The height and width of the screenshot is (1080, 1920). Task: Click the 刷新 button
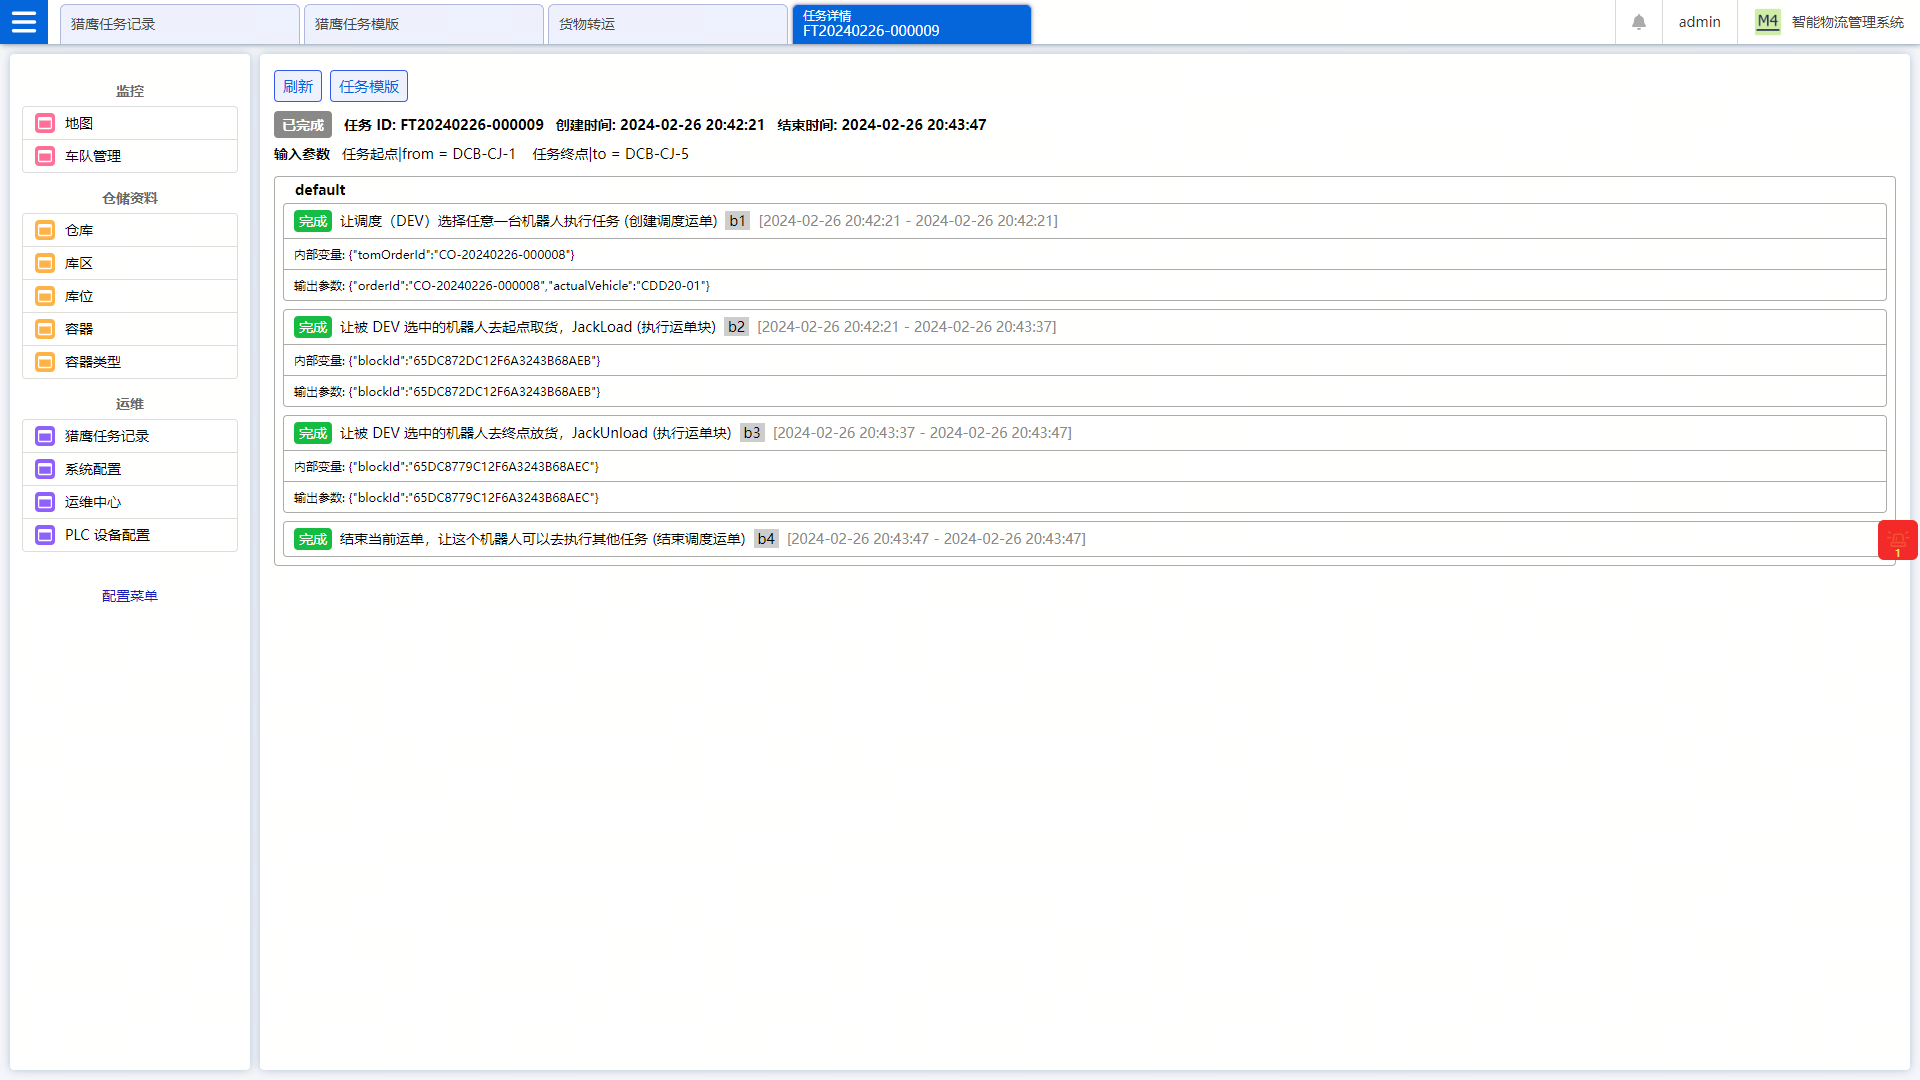(x=298, y=86)
